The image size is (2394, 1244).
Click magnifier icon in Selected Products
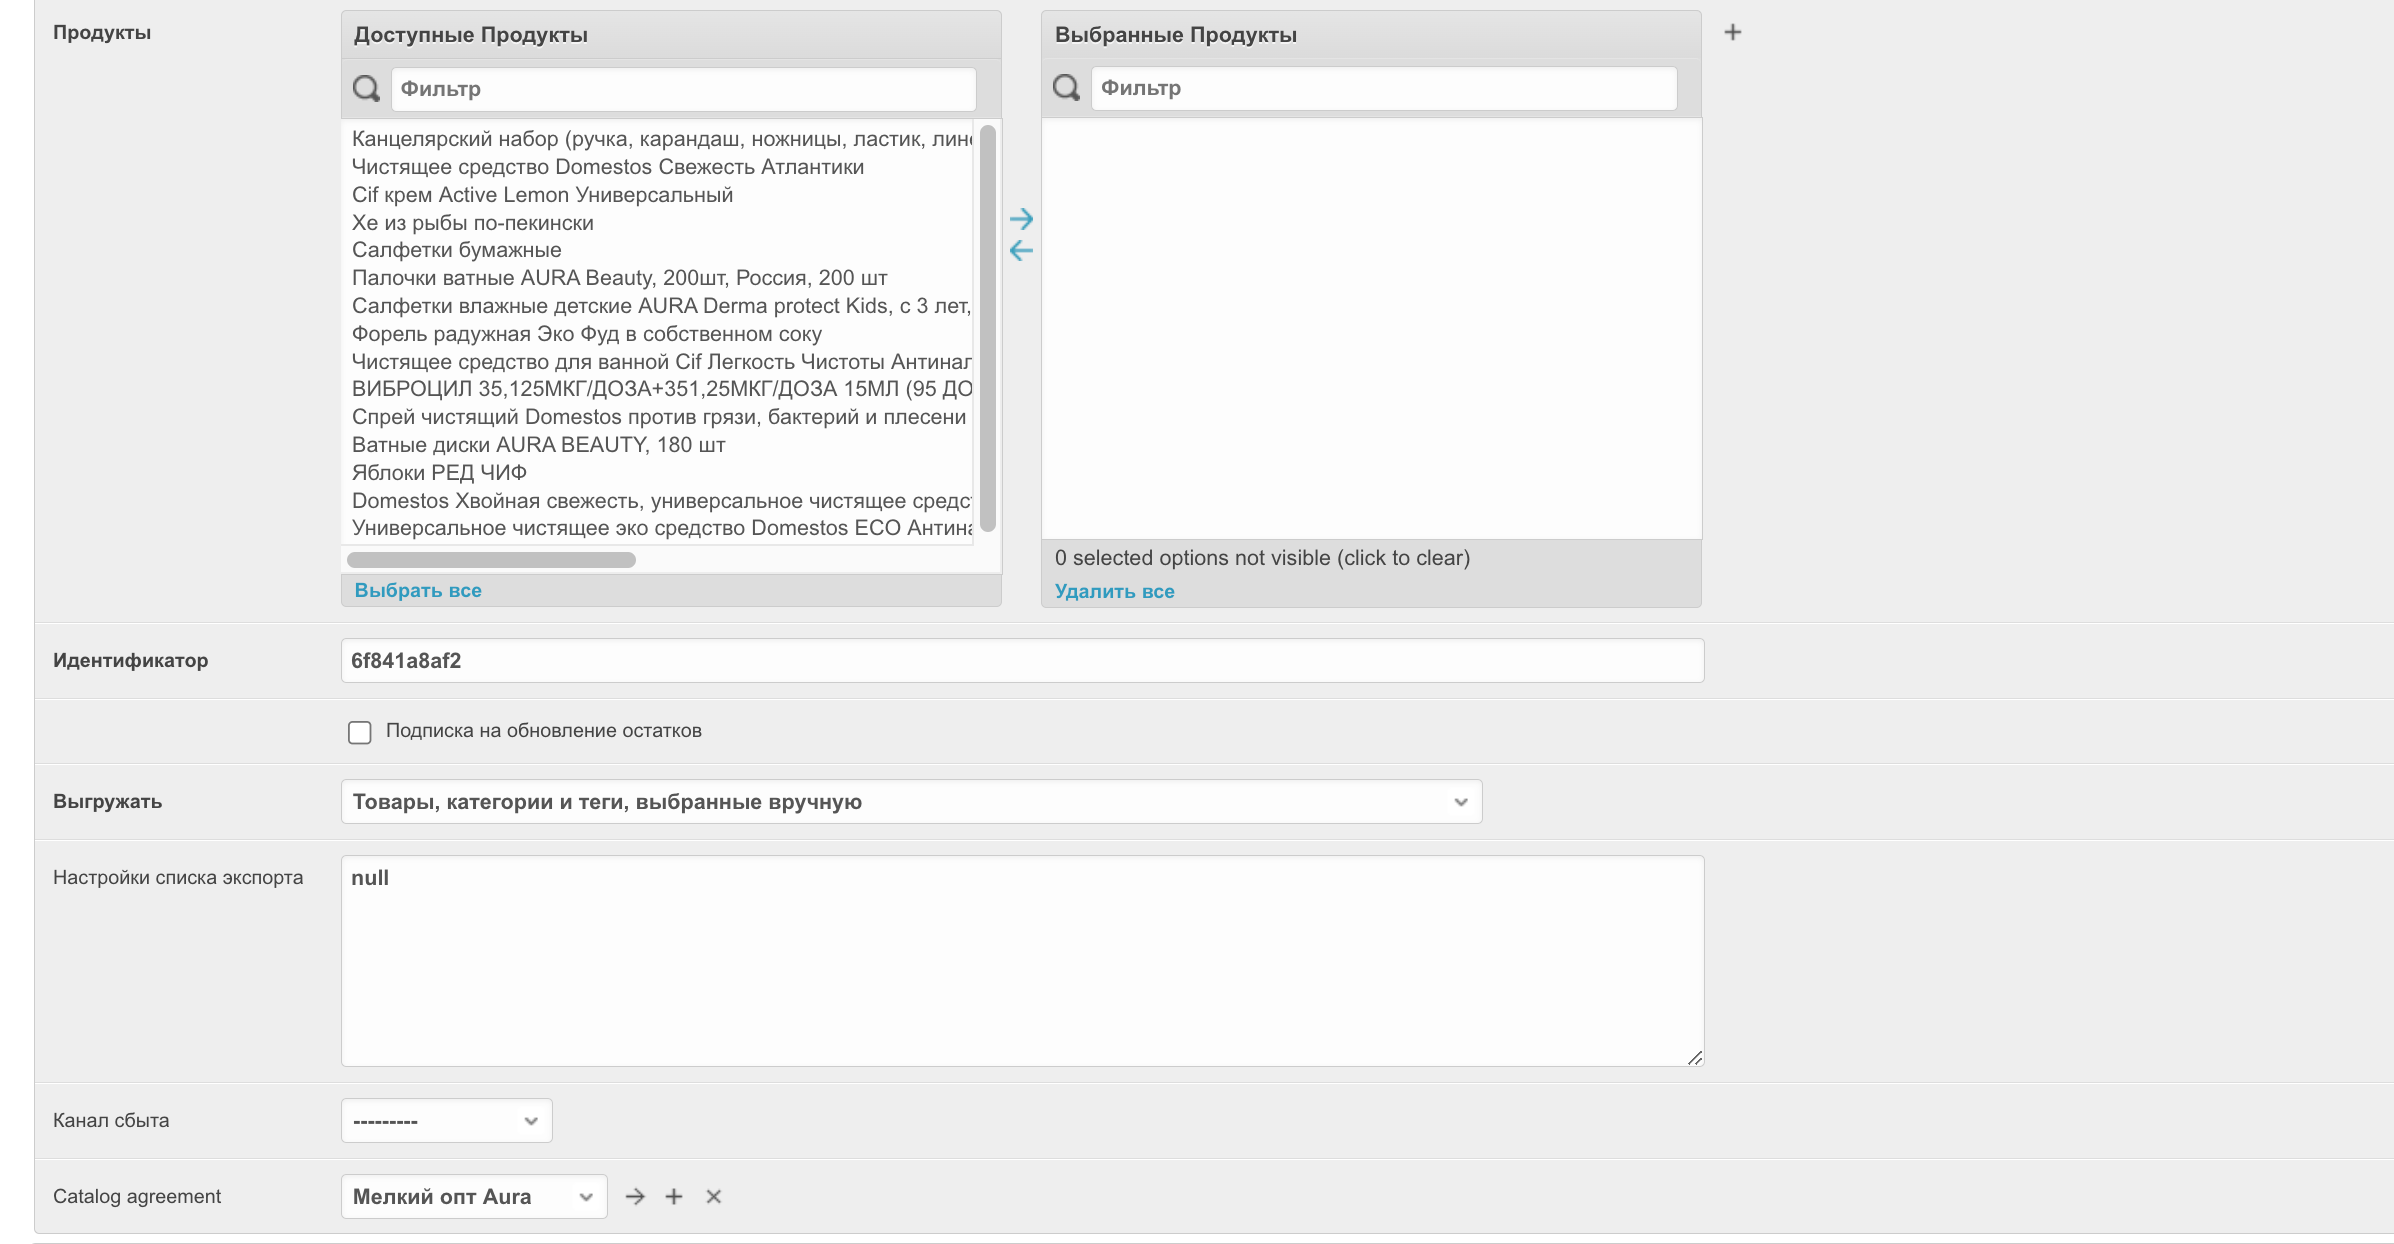pos(1066,88)
